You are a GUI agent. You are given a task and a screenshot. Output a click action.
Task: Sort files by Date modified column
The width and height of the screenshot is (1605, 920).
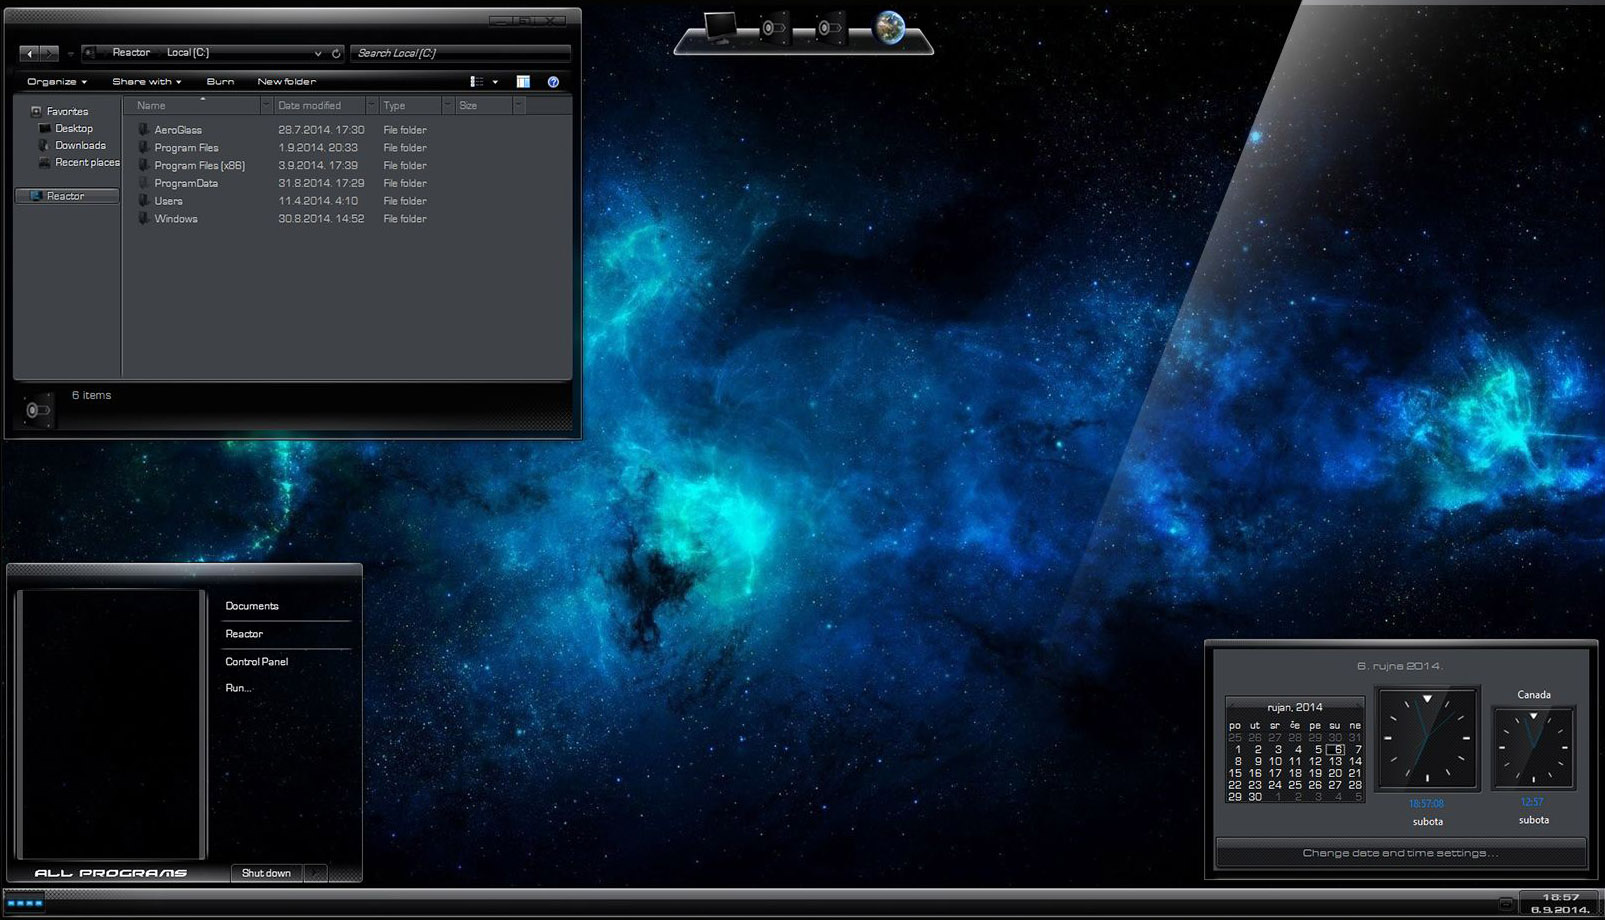pos(318,106)
